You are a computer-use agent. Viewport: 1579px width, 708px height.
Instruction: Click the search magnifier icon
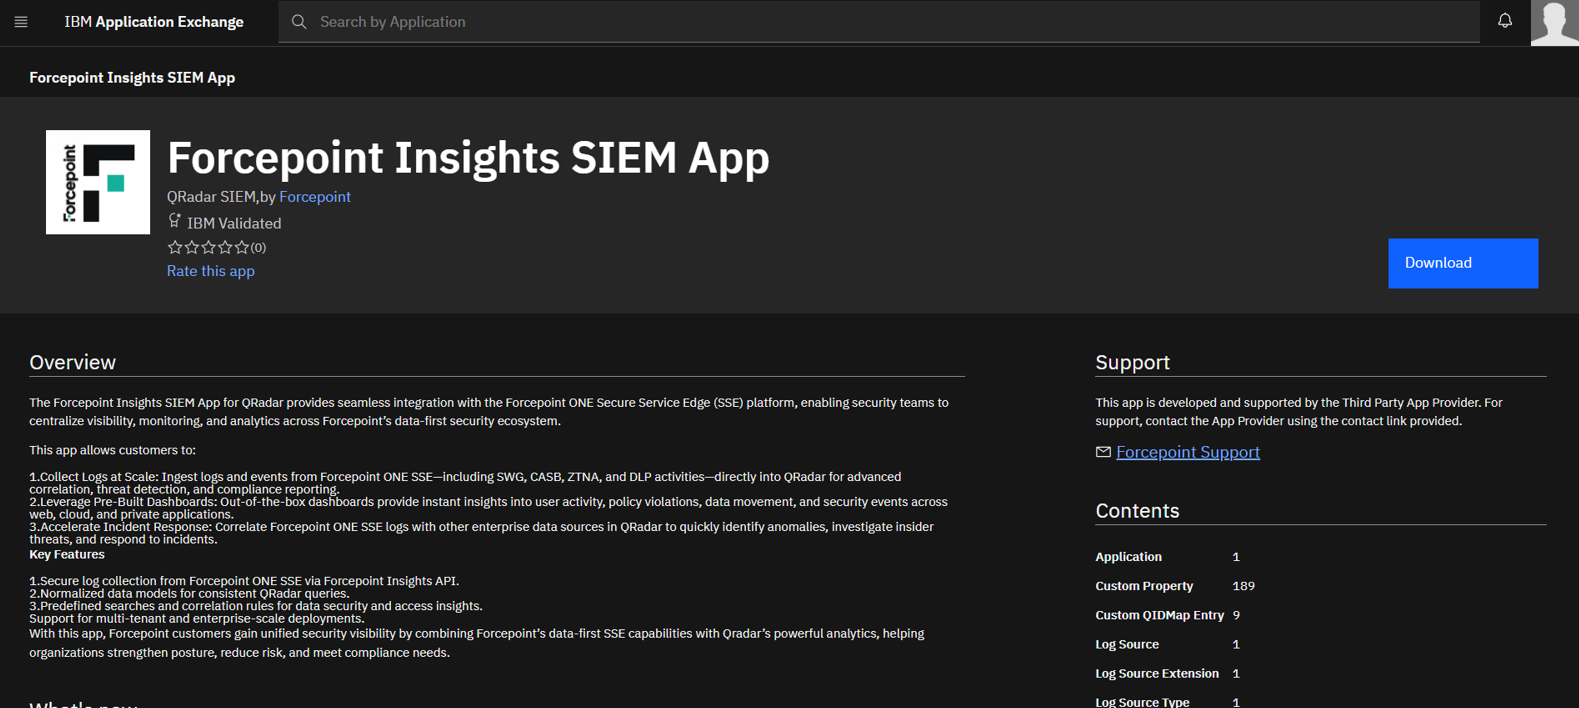click(299, 22)
